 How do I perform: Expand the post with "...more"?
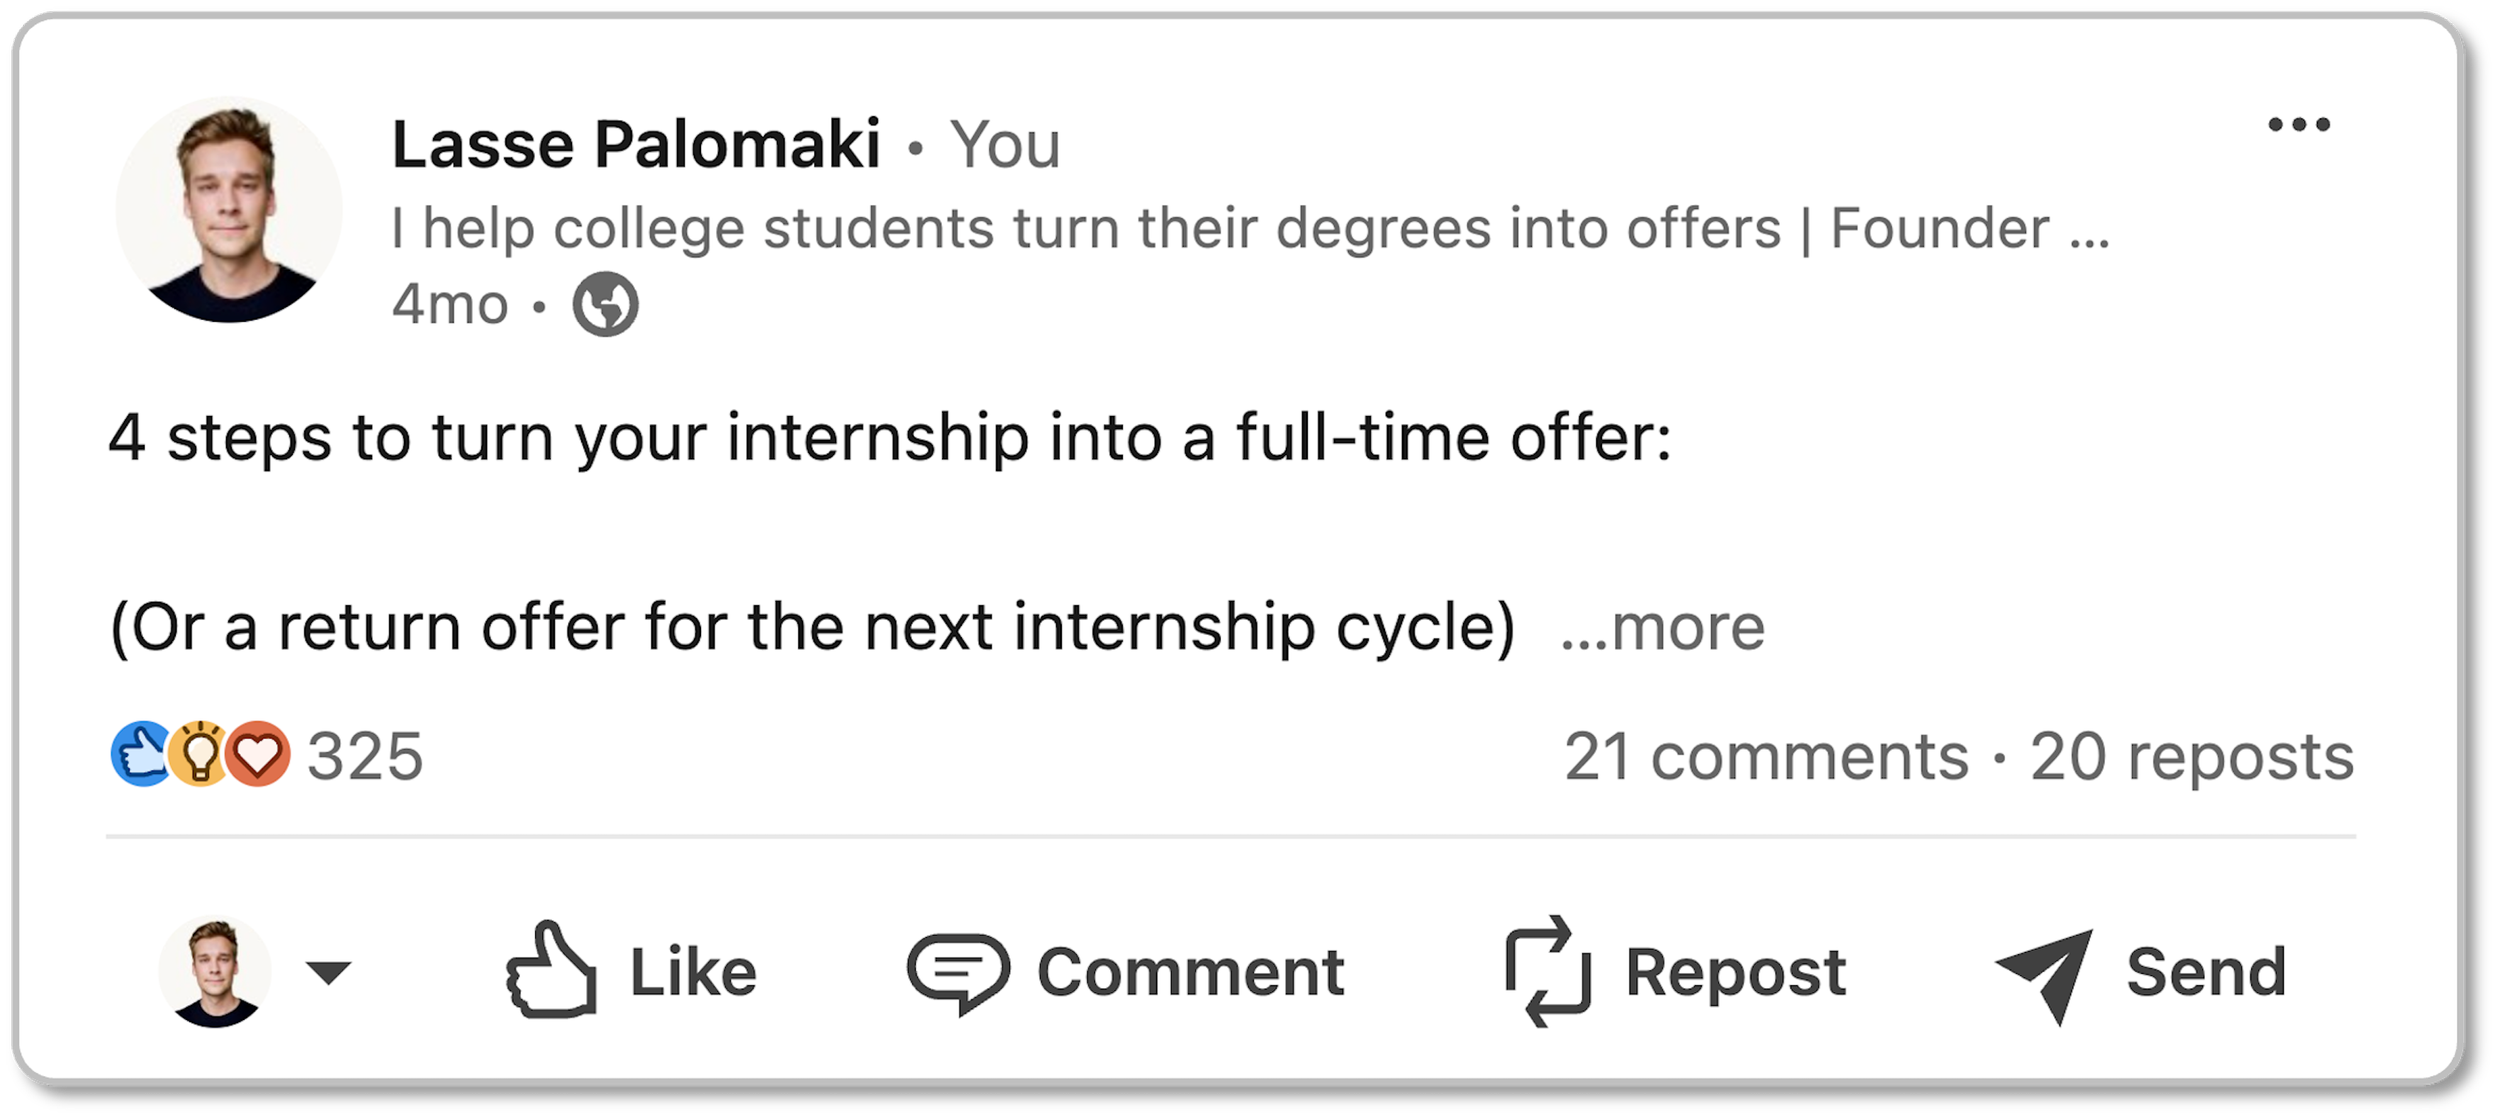(x=1663, y=628)
